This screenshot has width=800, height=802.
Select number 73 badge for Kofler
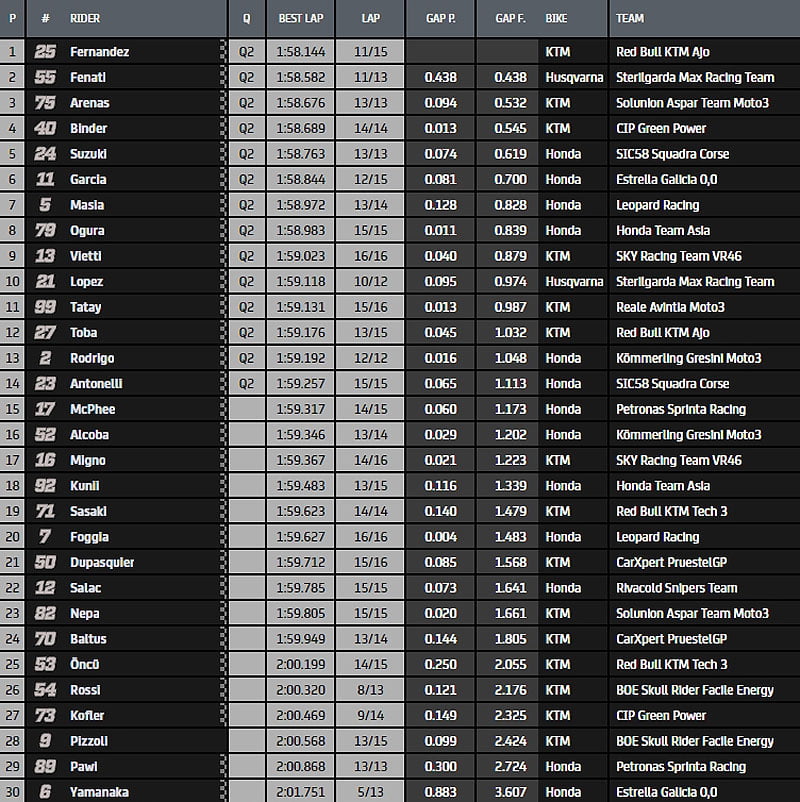point(45,715)
